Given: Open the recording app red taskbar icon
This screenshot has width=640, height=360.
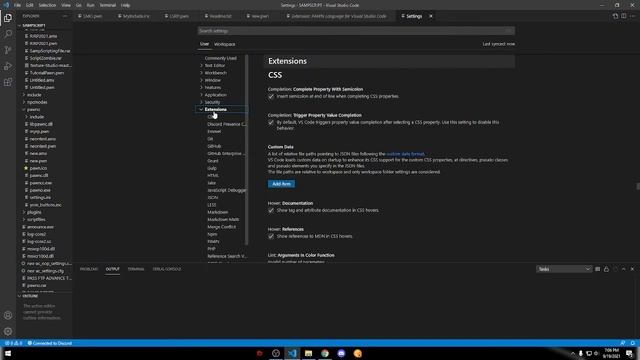Looking at the screenshot, I should [260, 353].
